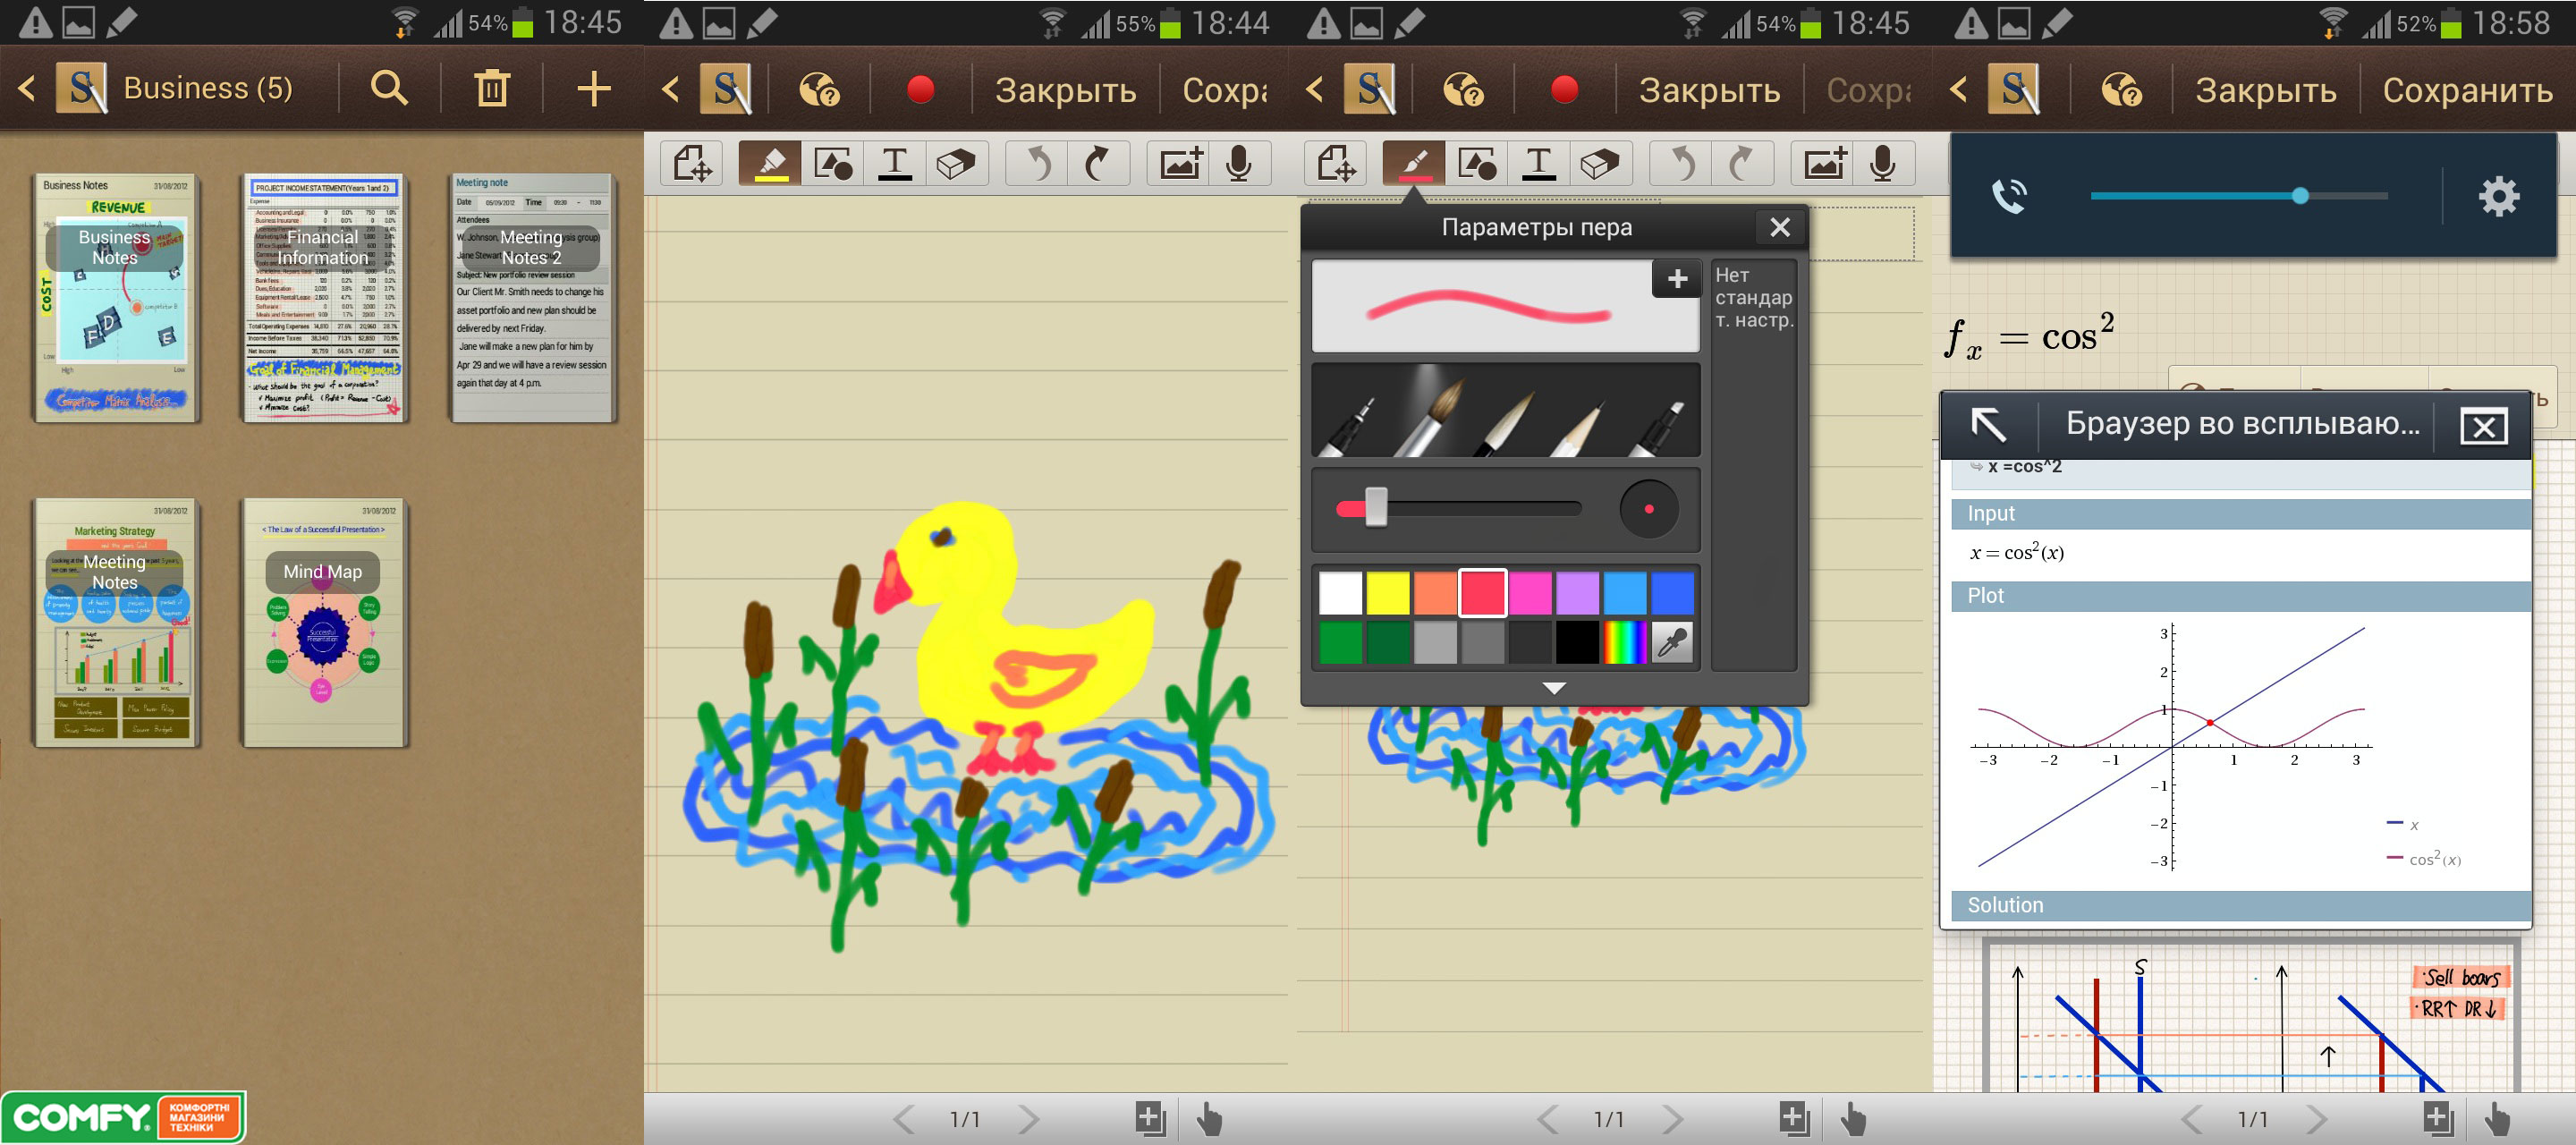
Task: Select the yellow highlighter pen tool in duck screen
Action: coord(770,163)
